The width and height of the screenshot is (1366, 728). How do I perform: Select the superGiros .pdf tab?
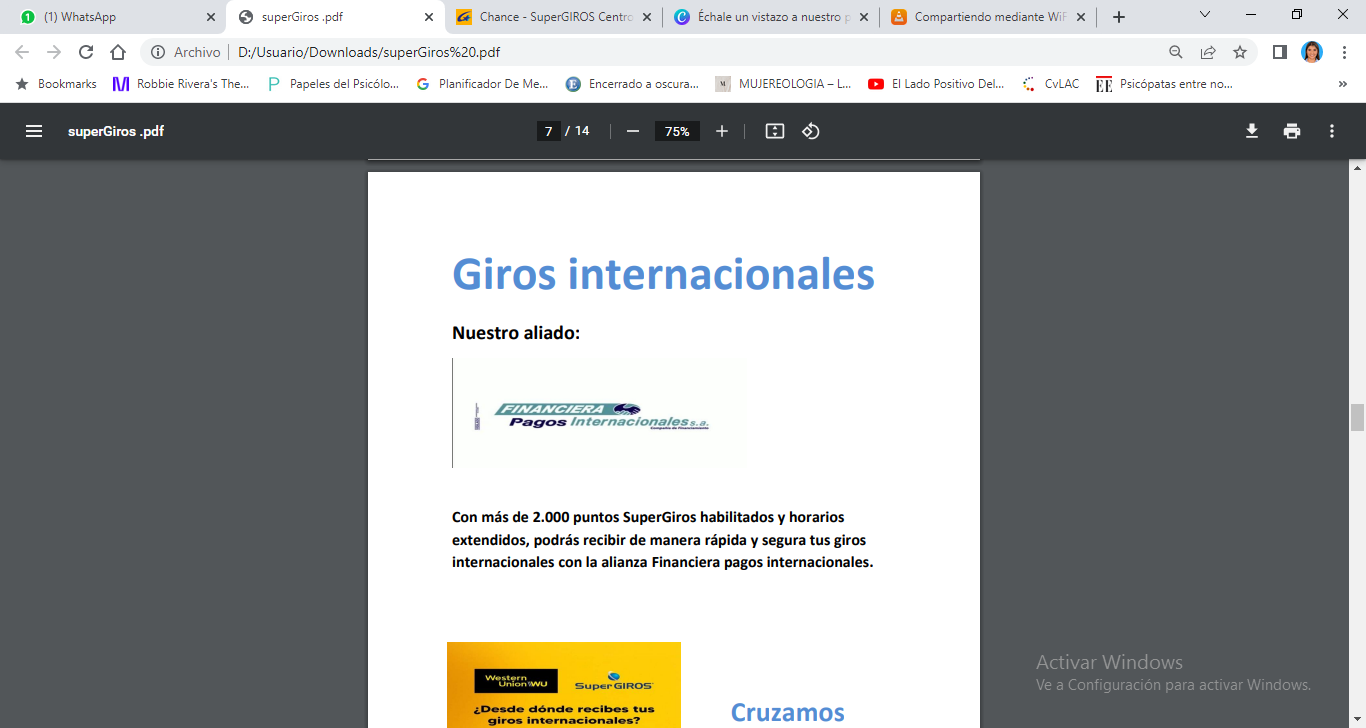coord(335,17)
